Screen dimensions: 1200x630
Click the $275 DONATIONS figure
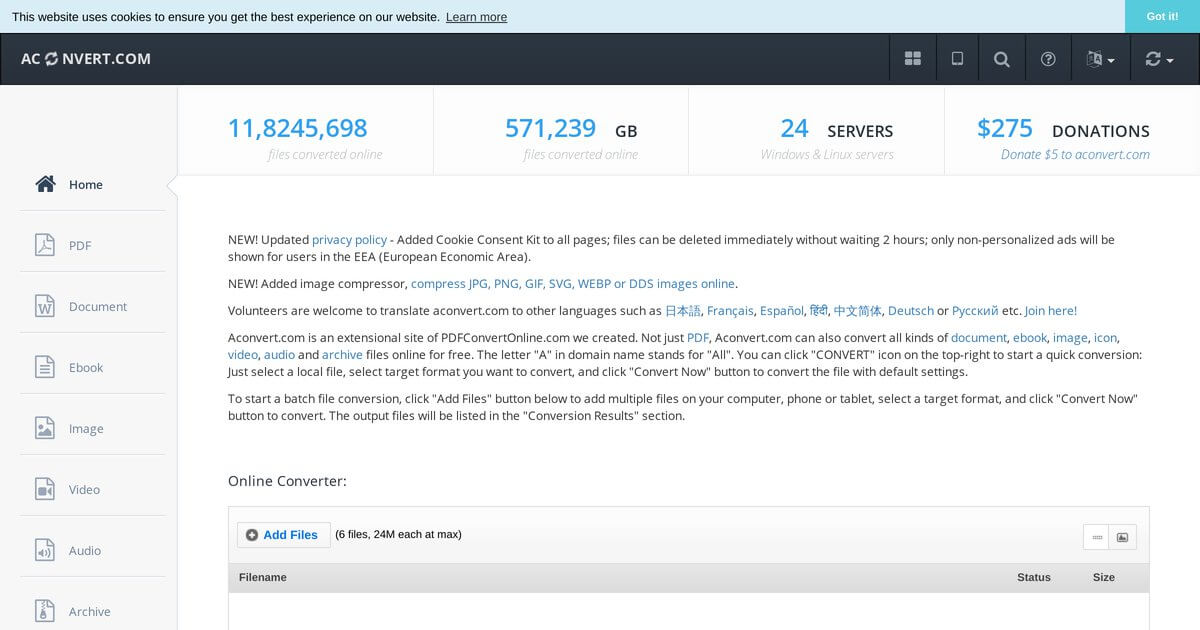click(x=1063, y=129)
